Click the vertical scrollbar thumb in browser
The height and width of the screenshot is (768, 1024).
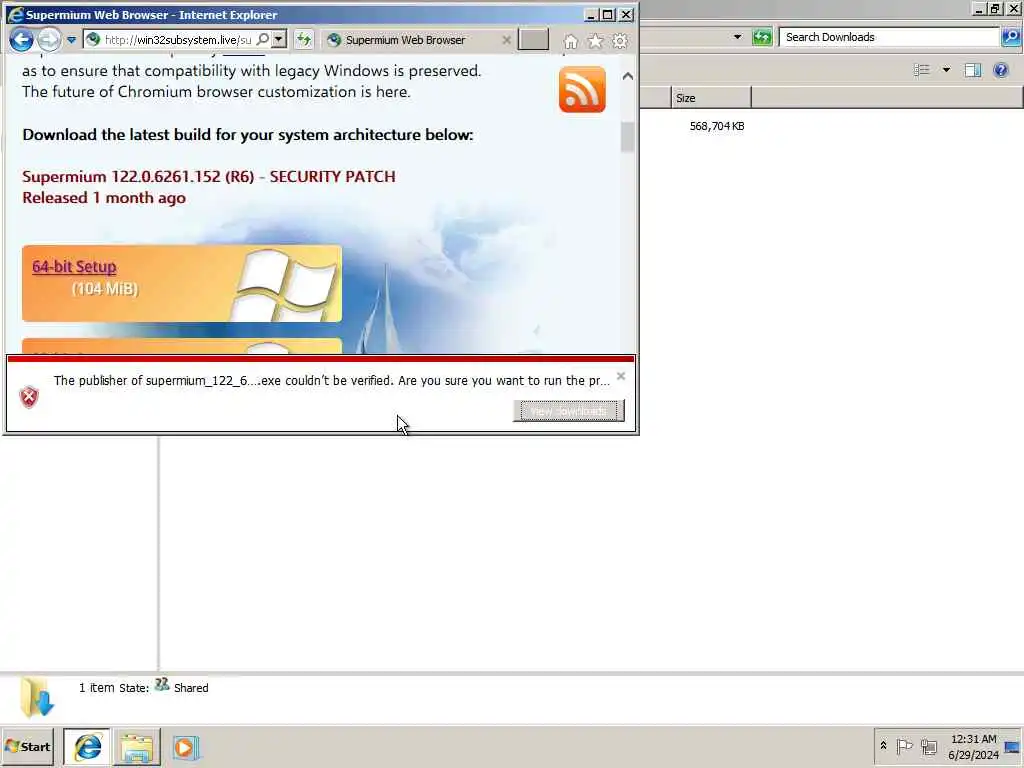(628, 137)
